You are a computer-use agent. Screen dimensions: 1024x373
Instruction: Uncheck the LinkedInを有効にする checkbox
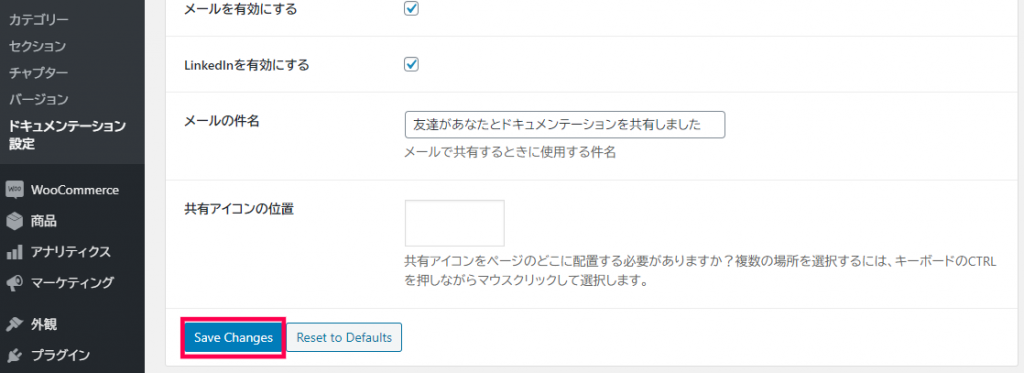411,65
